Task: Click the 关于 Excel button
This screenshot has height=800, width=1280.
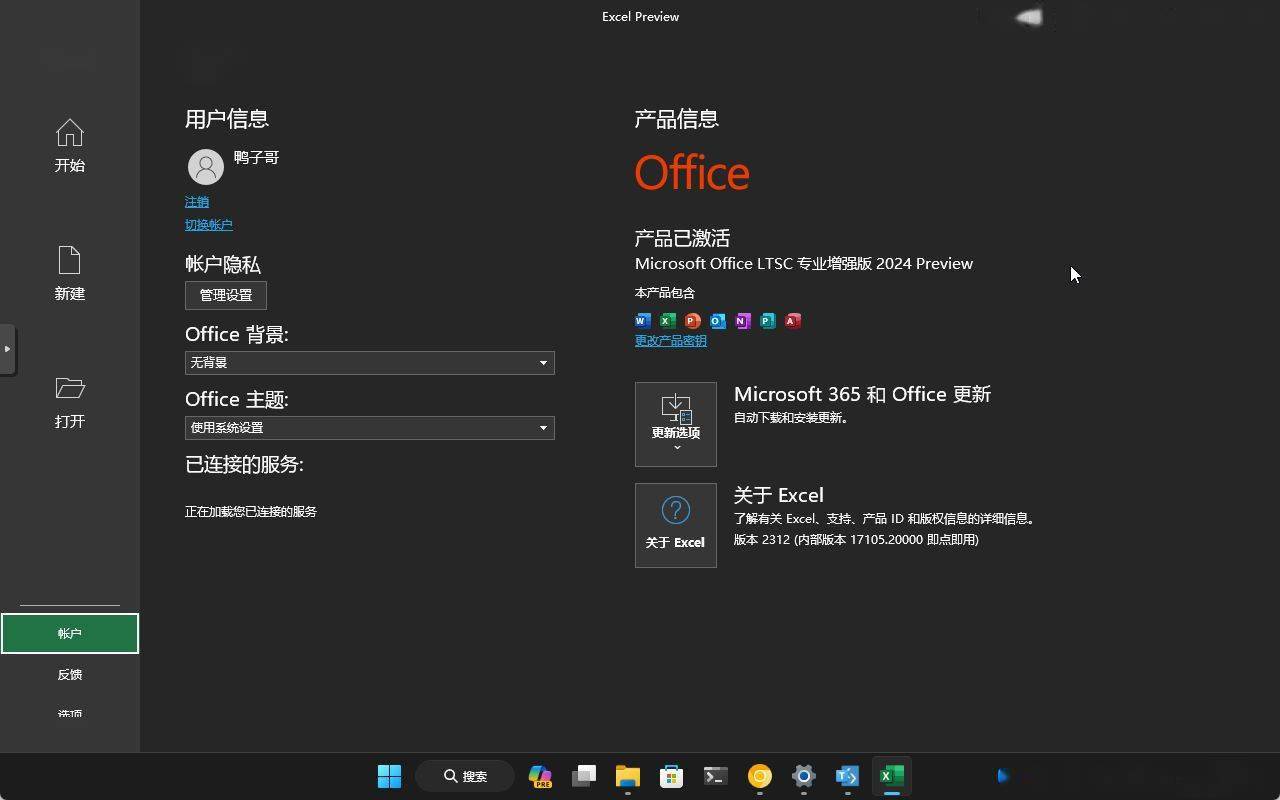Action: pos(676,526)
